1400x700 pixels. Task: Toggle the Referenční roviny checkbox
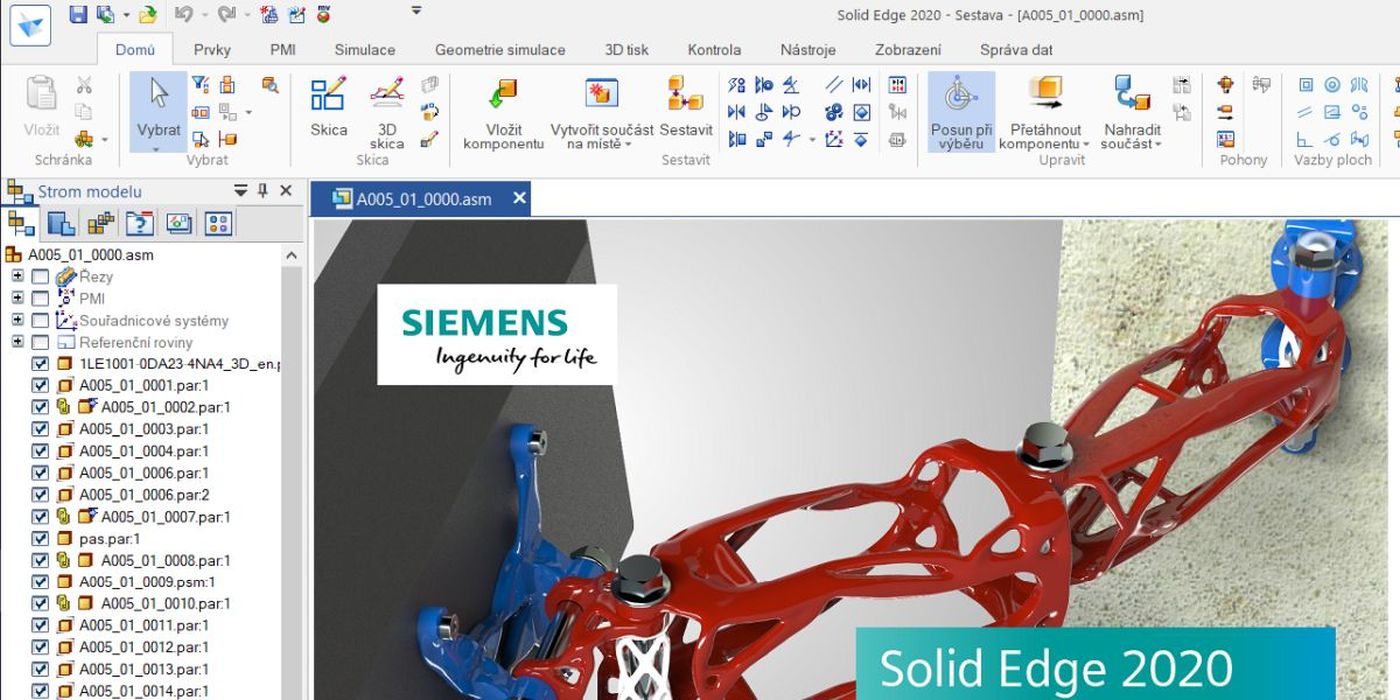pyautogui.click(x=40, y=343)
